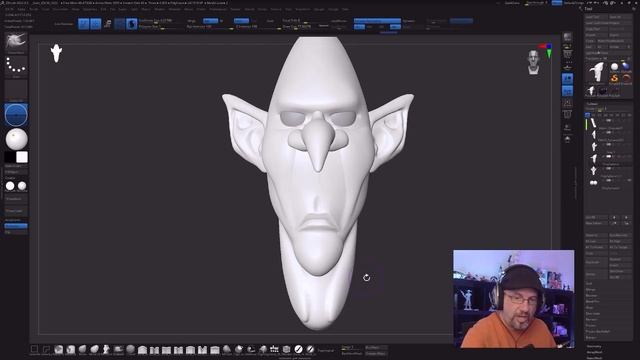Expand the Boolean section
This screenshot has height=360, width=640.
(591, 295)
